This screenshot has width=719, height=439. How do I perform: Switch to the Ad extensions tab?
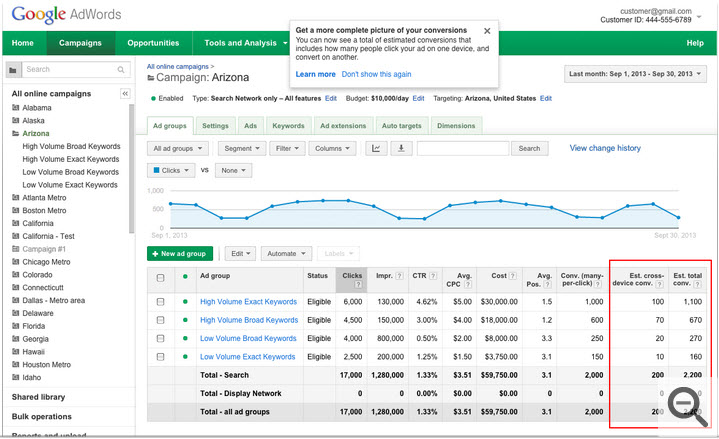point(343,126)
